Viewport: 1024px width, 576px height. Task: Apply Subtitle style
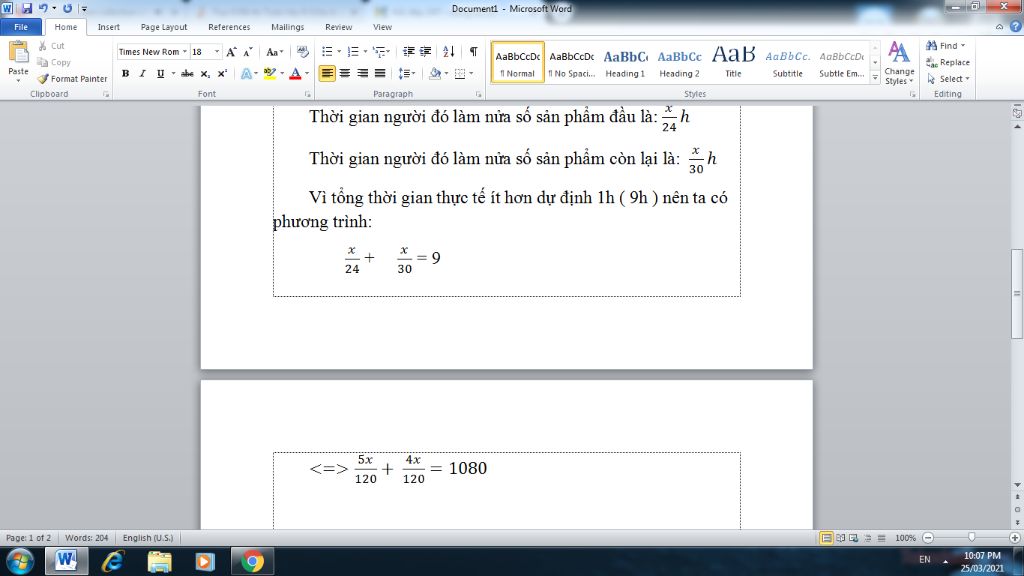[x=788, y=63]
